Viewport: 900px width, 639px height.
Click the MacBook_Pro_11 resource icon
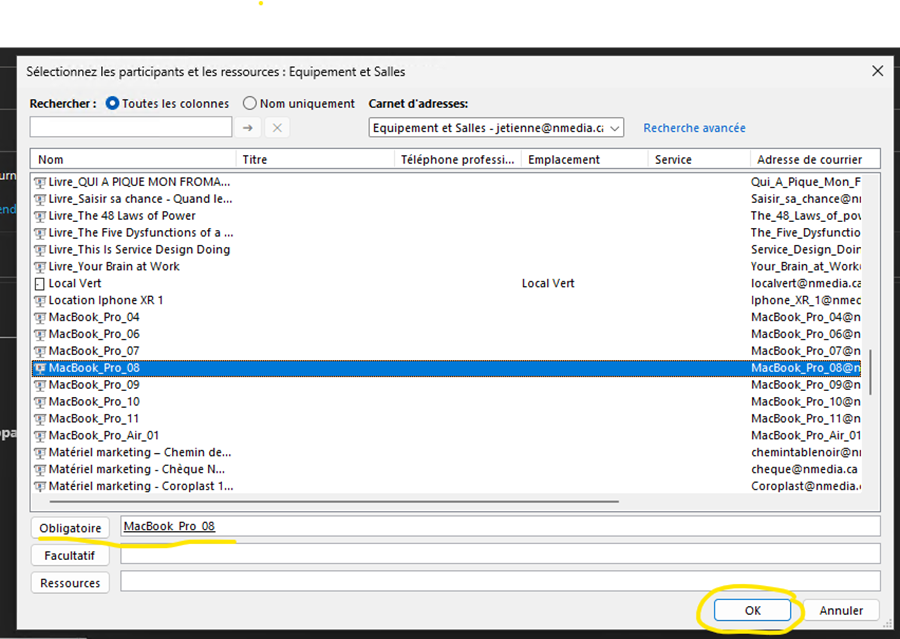coord(40,419)
